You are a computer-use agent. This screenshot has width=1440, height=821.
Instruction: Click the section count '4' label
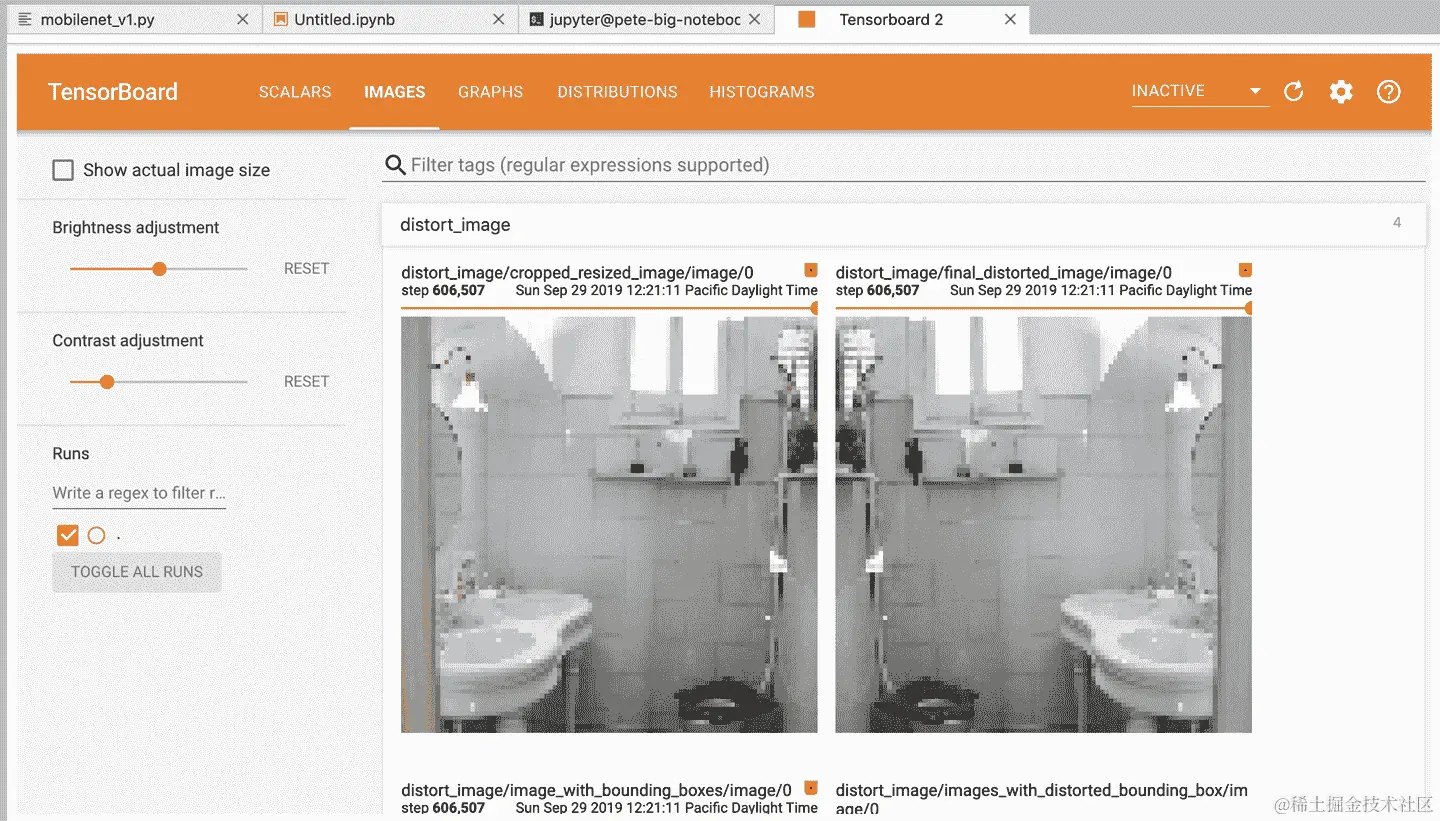[x=1397, y=223]
